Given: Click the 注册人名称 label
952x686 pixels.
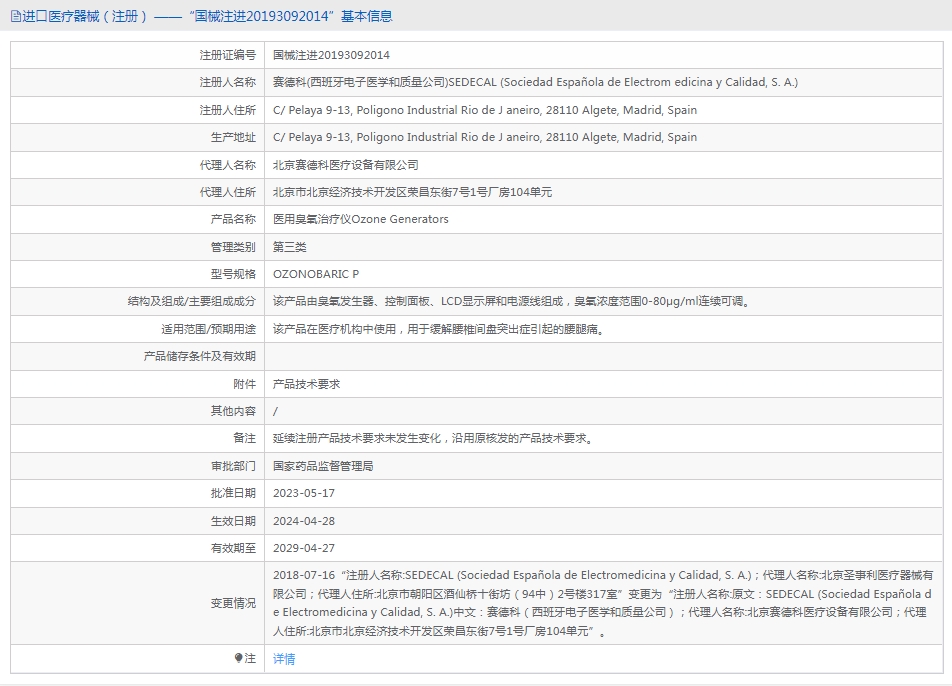Looking at the screenshot, I should coord(228,83).
